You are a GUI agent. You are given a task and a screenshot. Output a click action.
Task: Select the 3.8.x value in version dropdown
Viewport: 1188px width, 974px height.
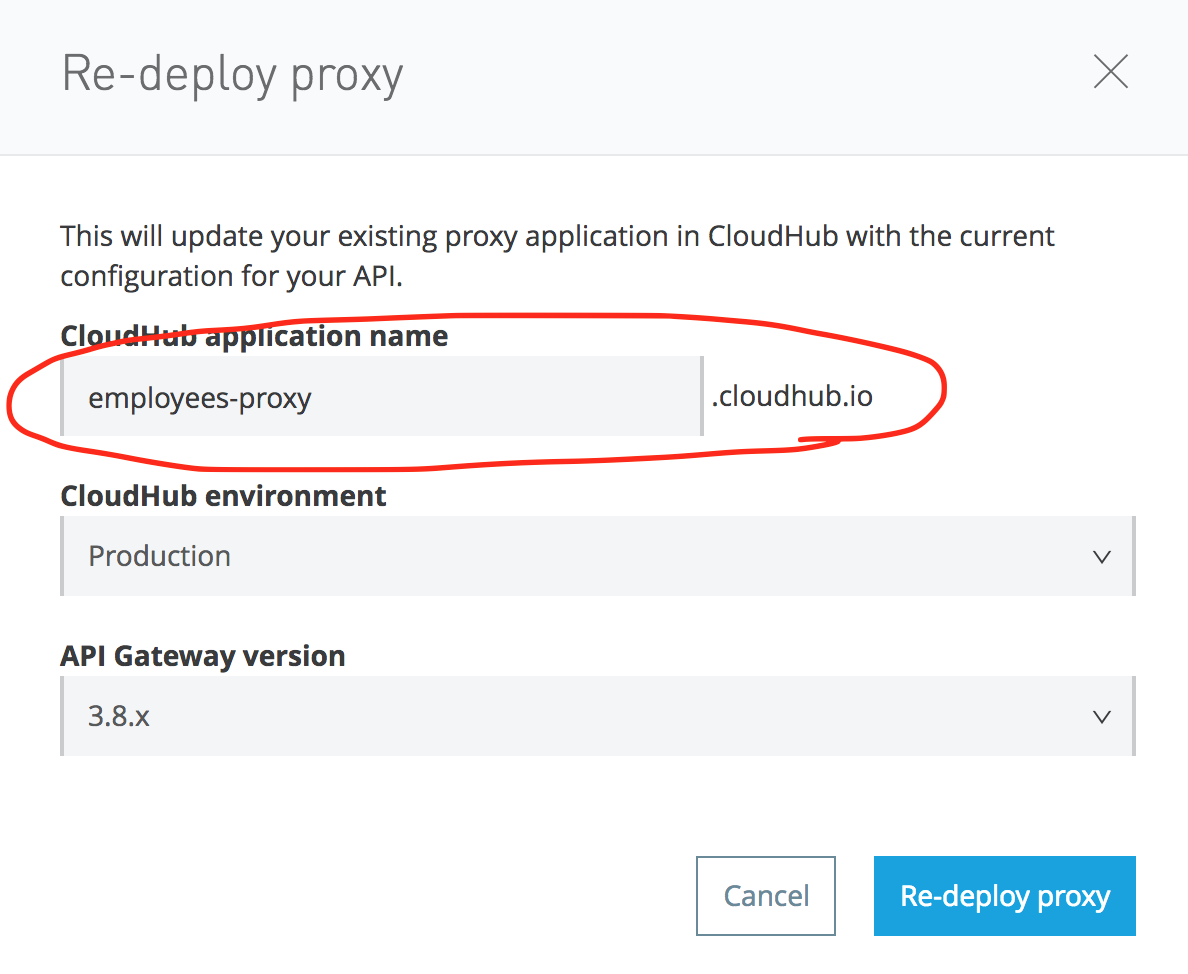tap(119, 716)
